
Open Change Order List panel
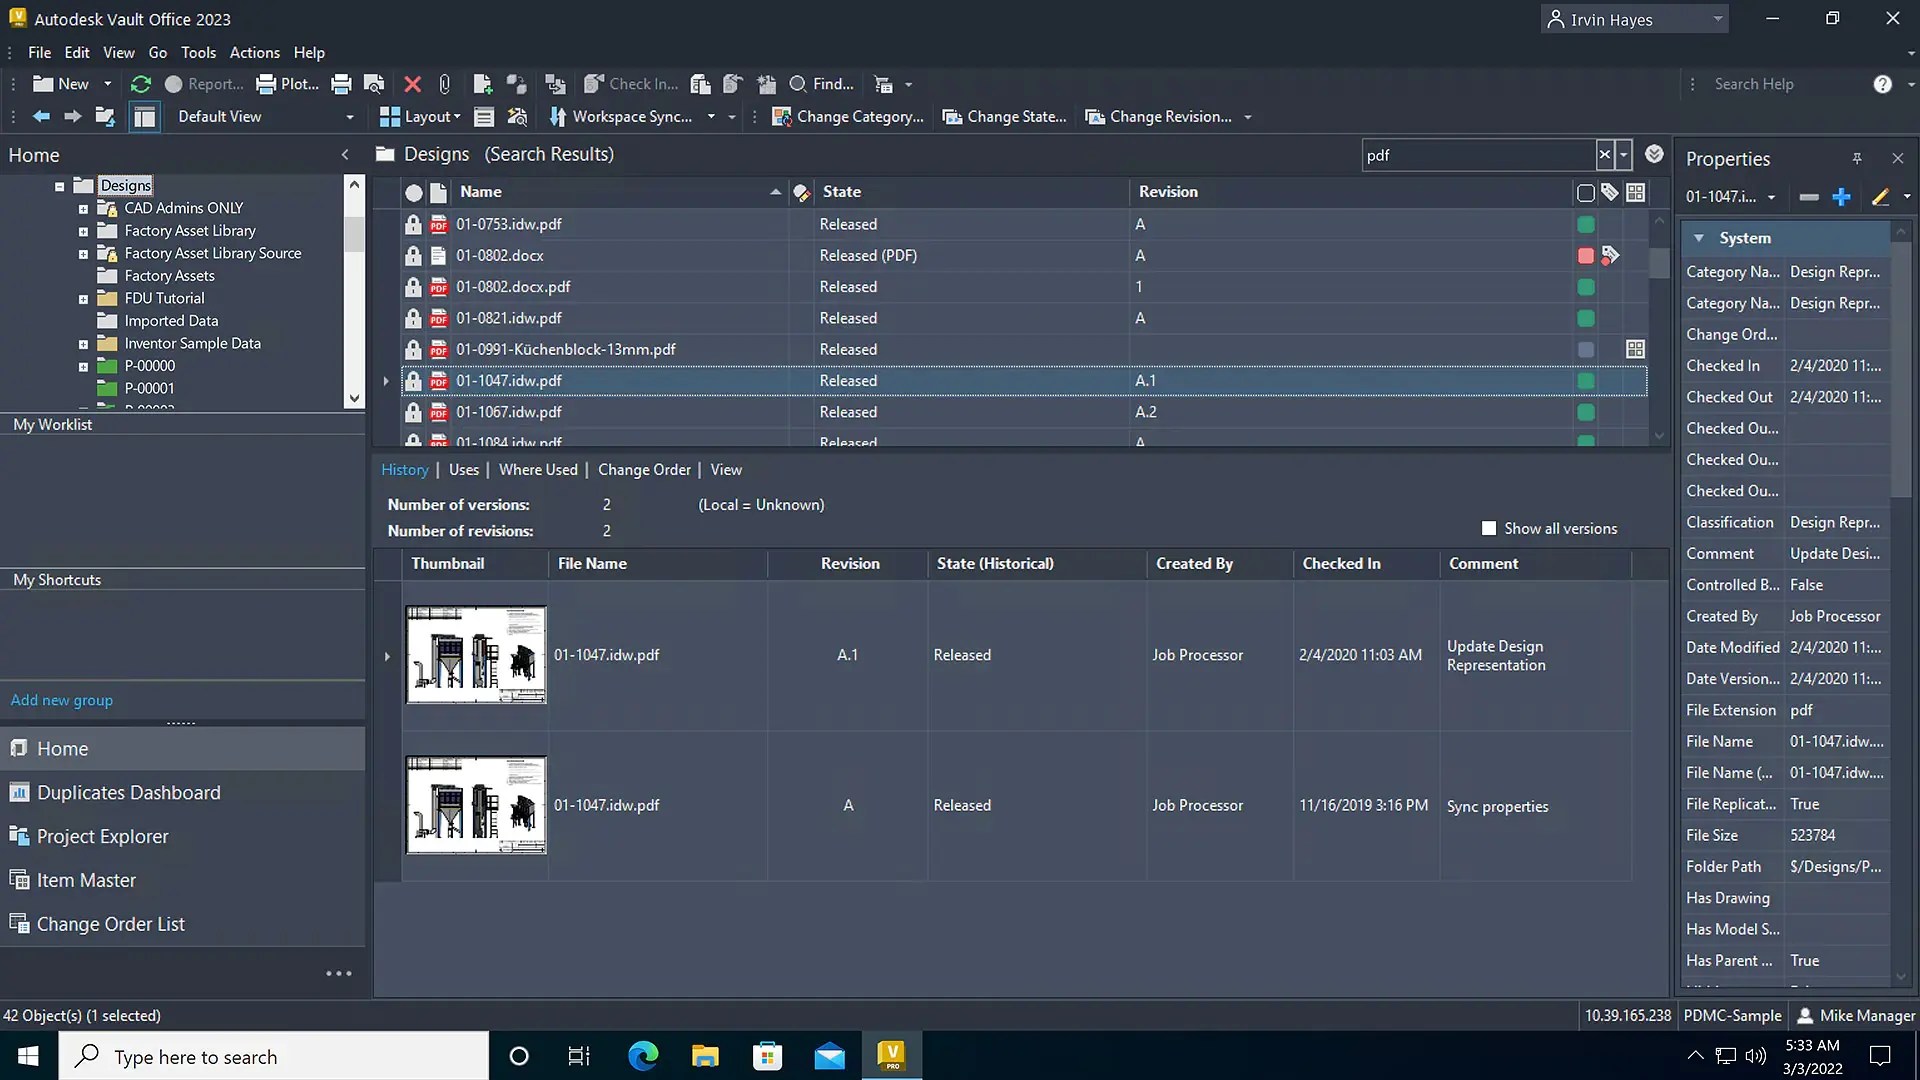pyautogui.click(x=110, y=924)
